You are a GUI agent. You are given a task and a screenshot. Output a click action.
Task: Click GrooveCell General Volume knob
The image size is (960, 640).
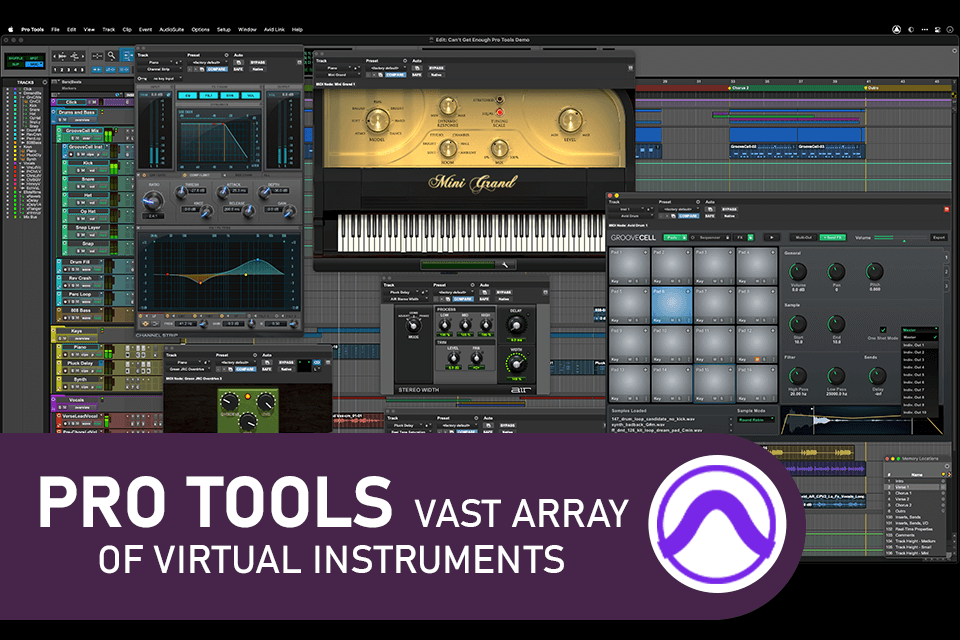pyautogui.click(x=798, y=271)
